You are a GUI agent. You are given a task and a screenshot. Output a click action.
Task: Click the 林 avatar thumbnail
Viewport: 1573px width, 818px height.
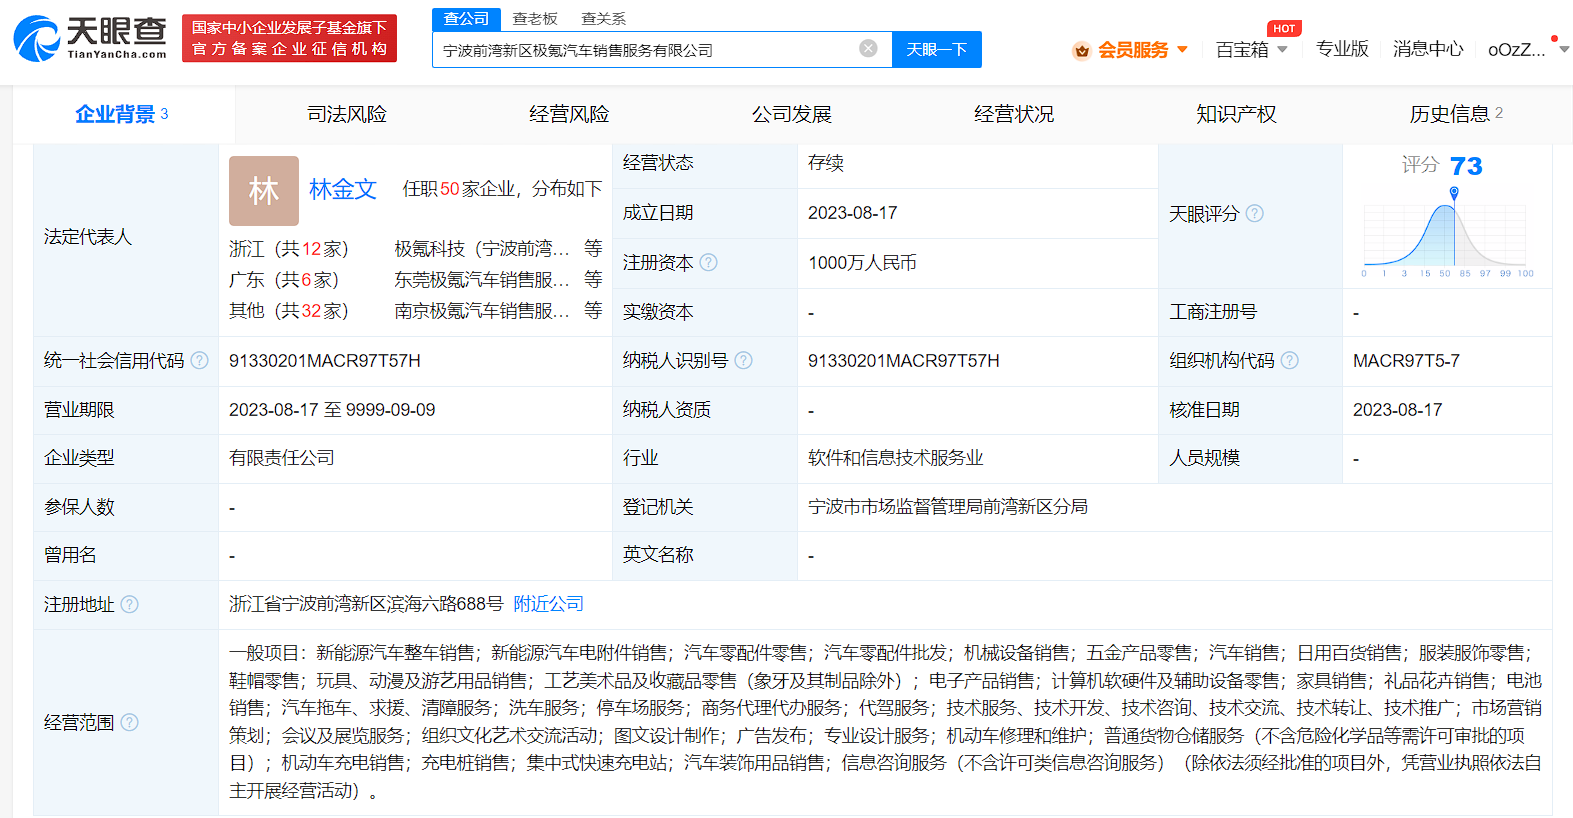click(x=264, y=190)
